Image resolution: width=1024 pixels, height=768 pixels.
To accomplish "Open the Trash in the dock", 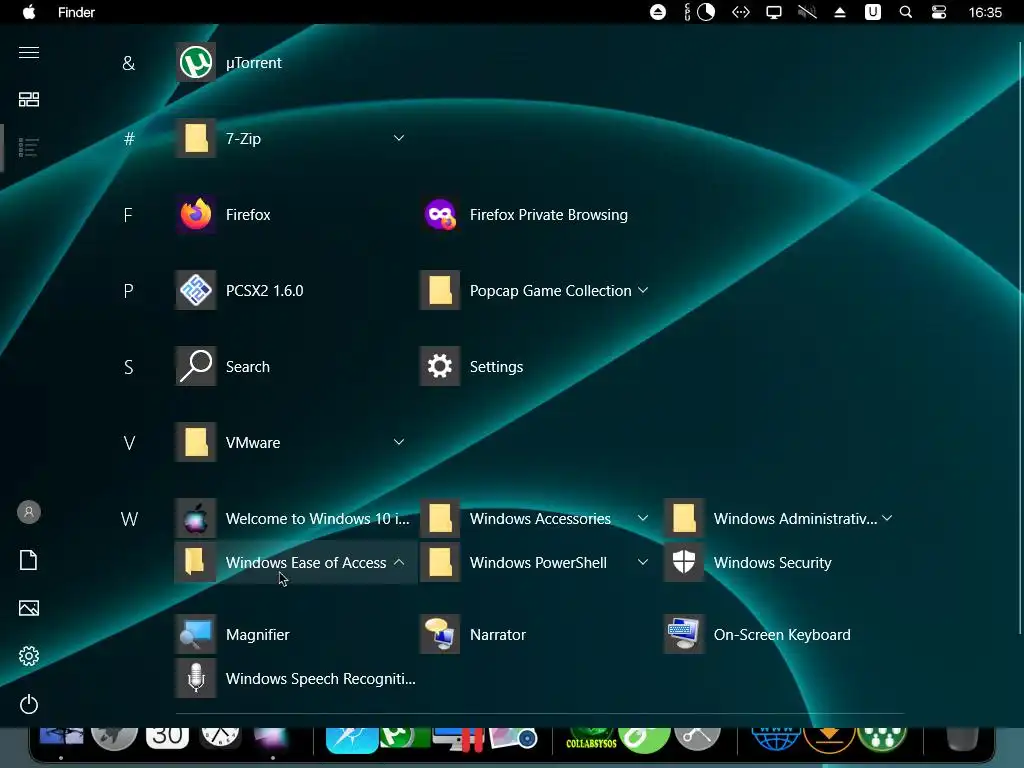I will (x=962, y=739).
